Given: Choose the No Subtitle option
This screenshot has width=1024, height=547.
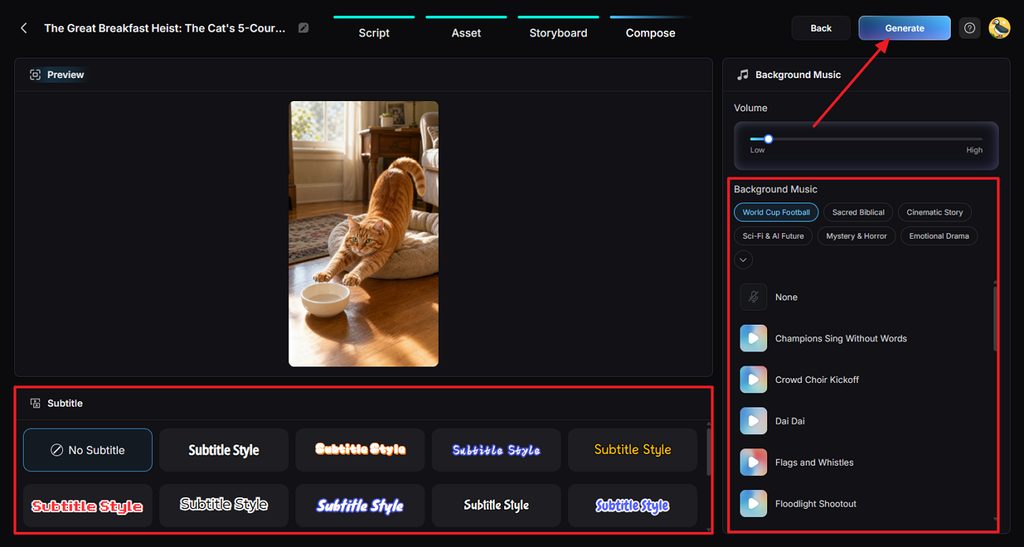Looking at the screenshot, I should (x=88, y=450).
